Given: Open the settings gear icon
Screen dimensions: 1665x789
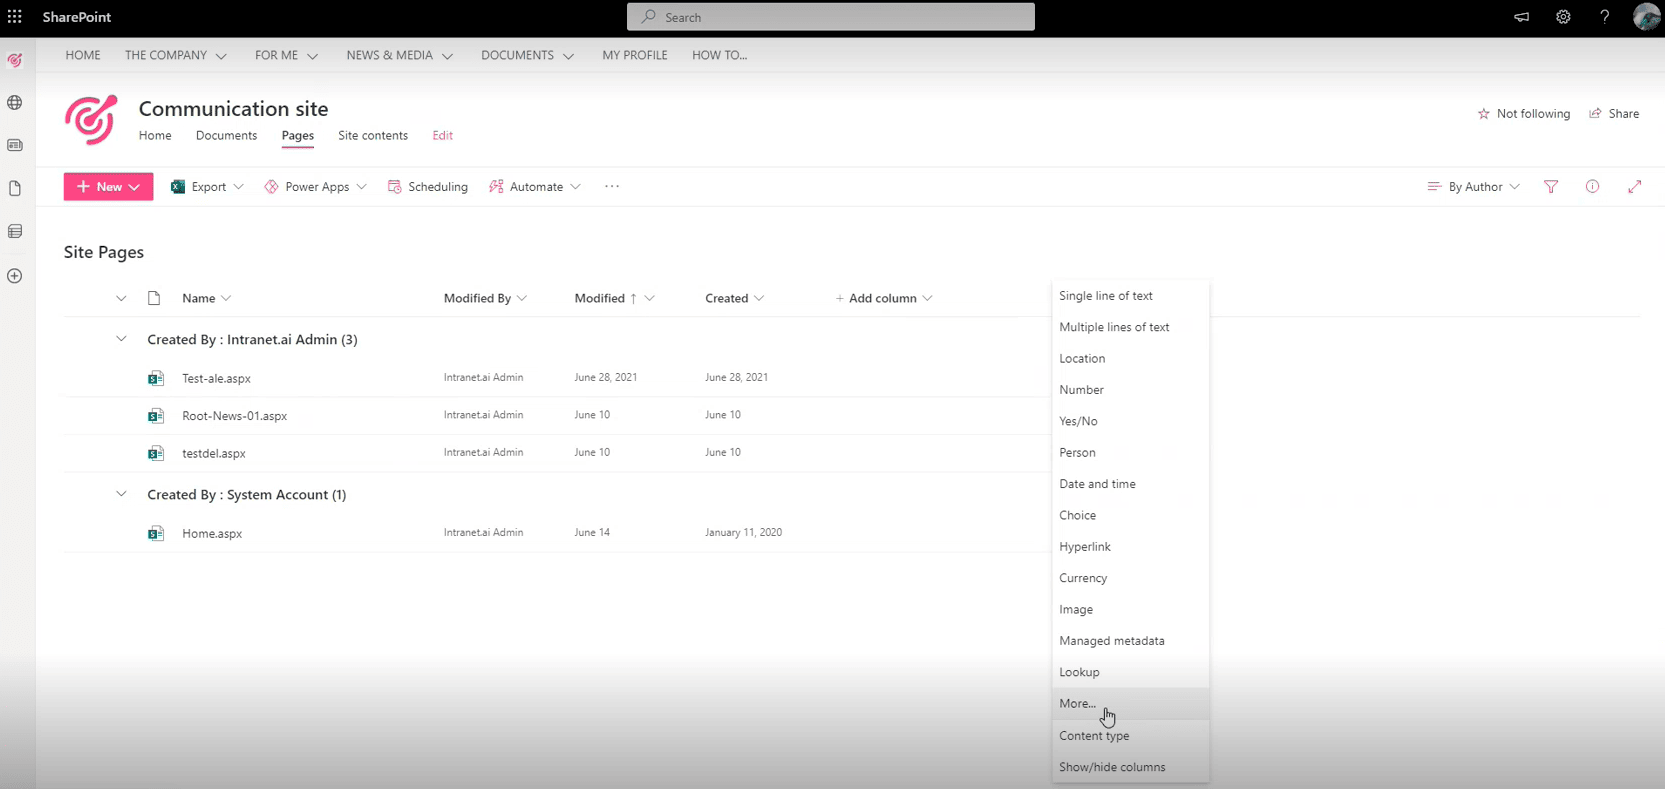Looking at the screenshot, I should click(x=1563, y=17).
